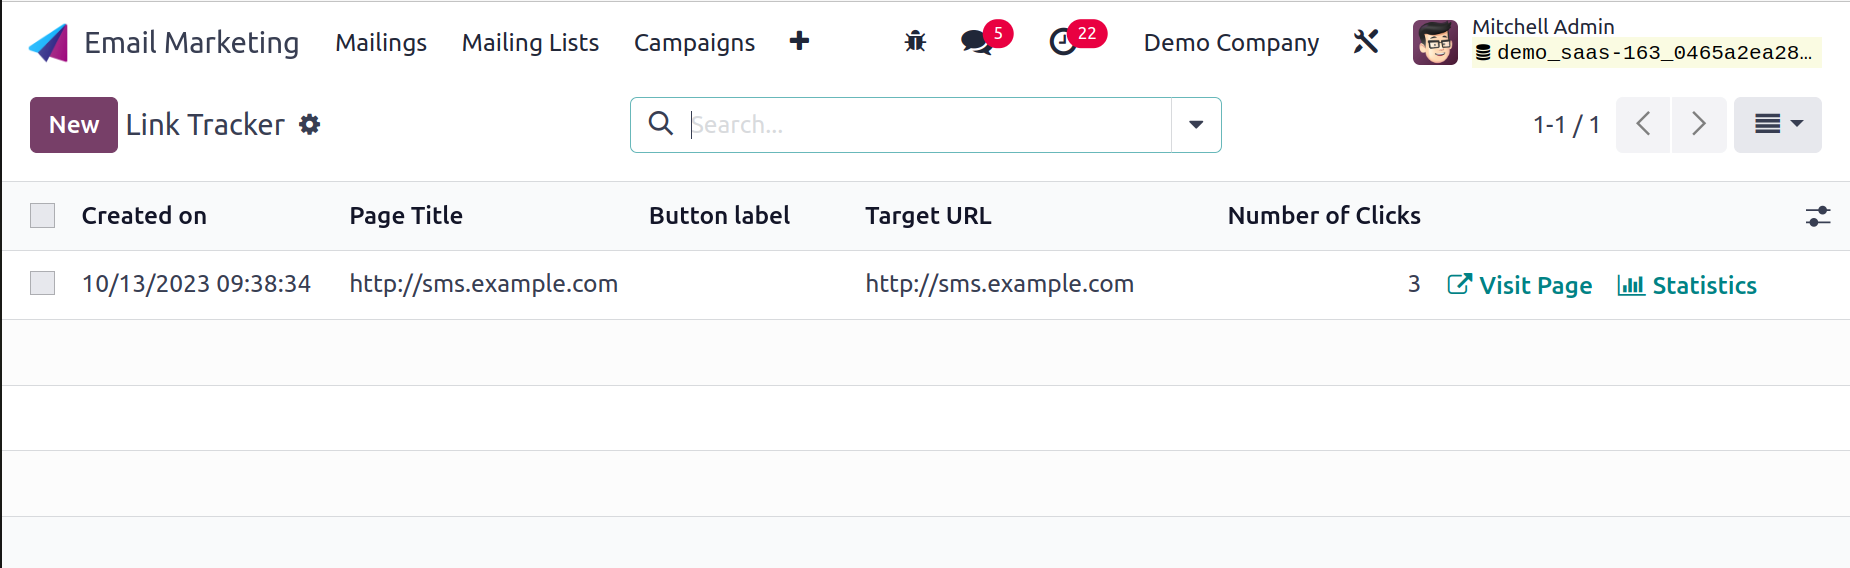Screen dimensions: 1850x568
Task: Click the Email Marketing app logo
Action: tap(48, 43)
